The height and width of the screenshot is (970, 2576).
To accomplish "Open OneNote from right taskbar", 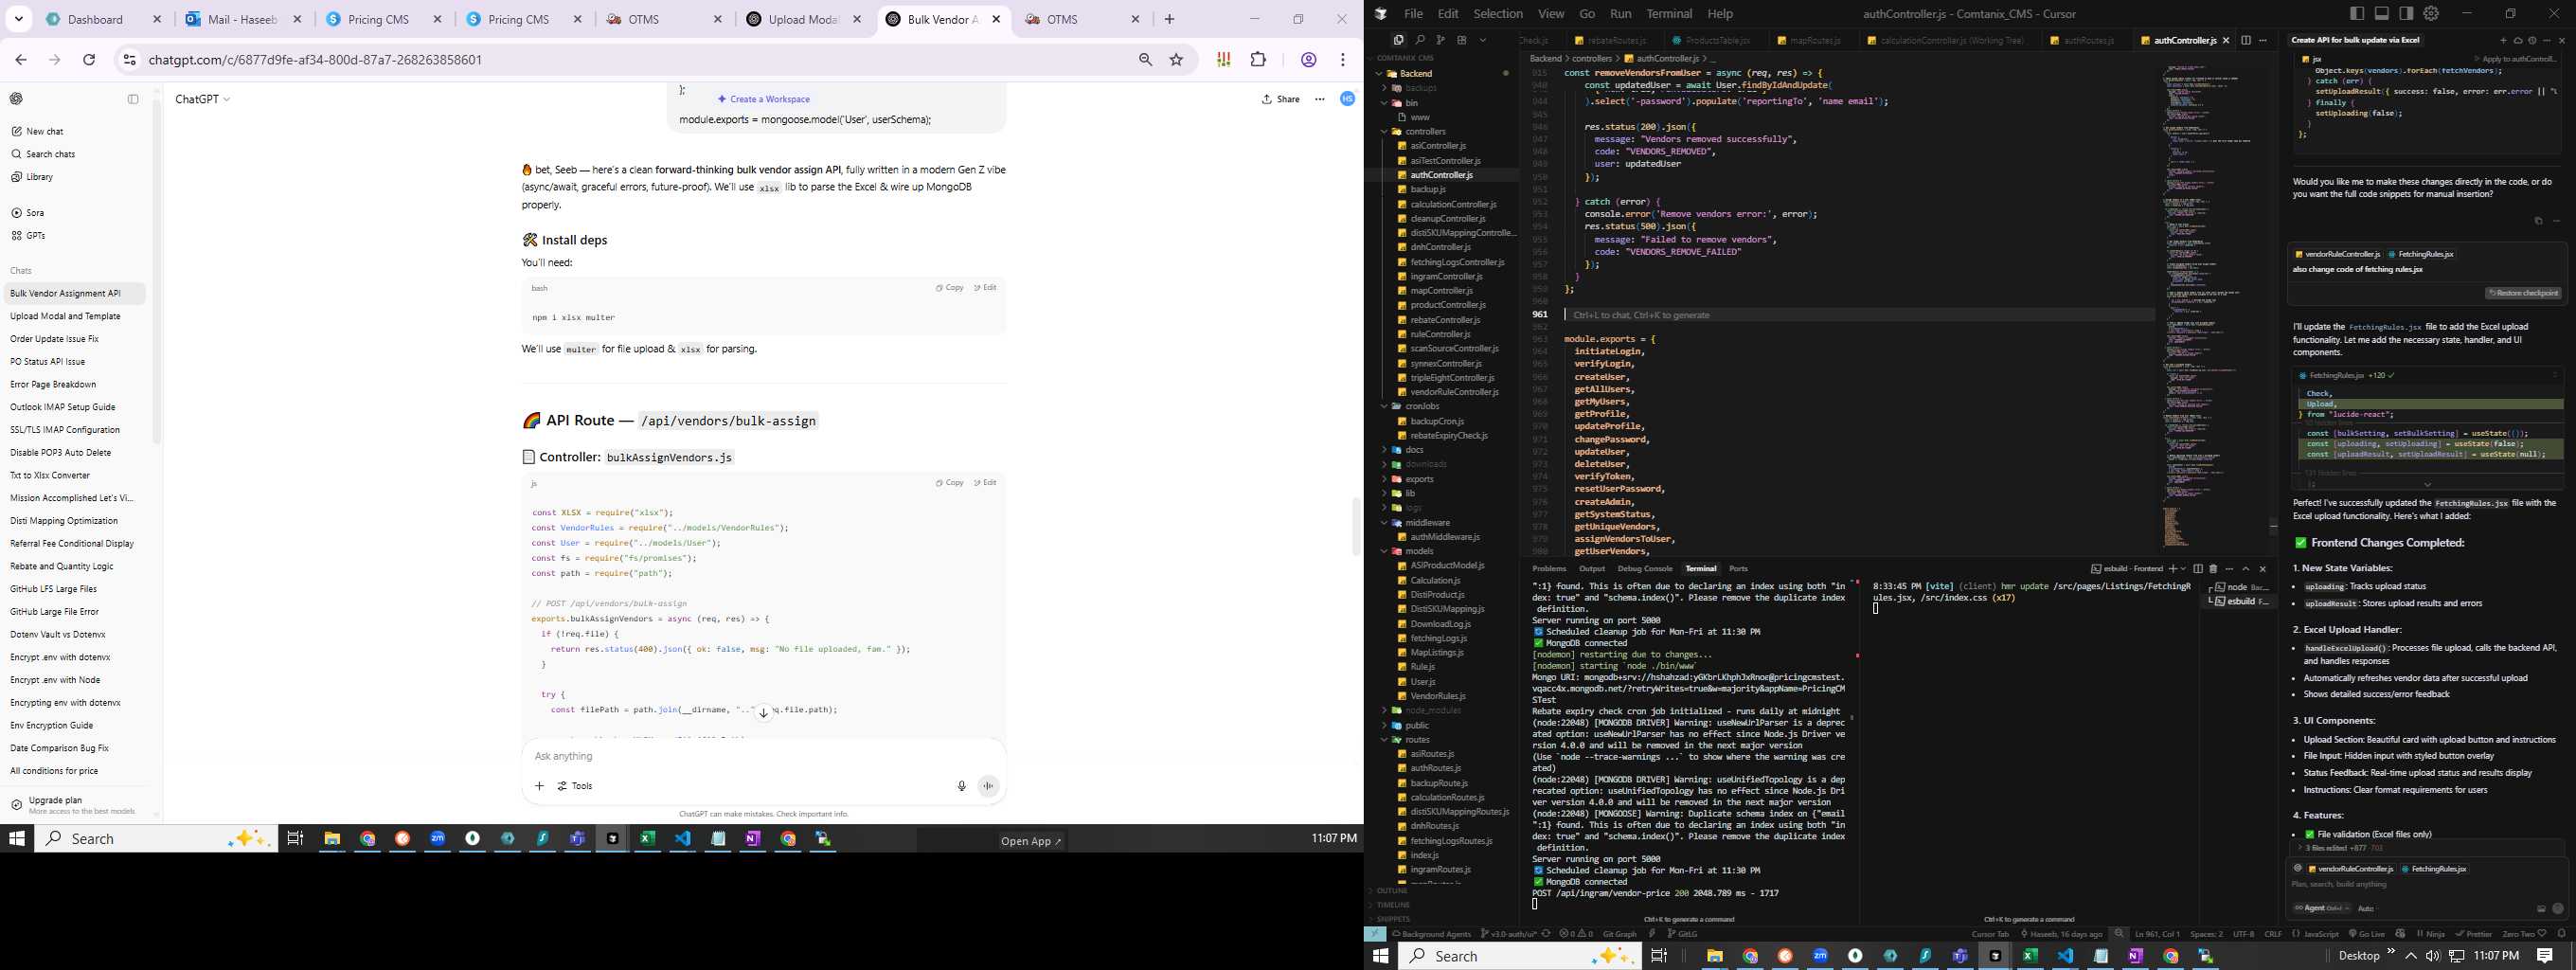I will point(2135,956).
